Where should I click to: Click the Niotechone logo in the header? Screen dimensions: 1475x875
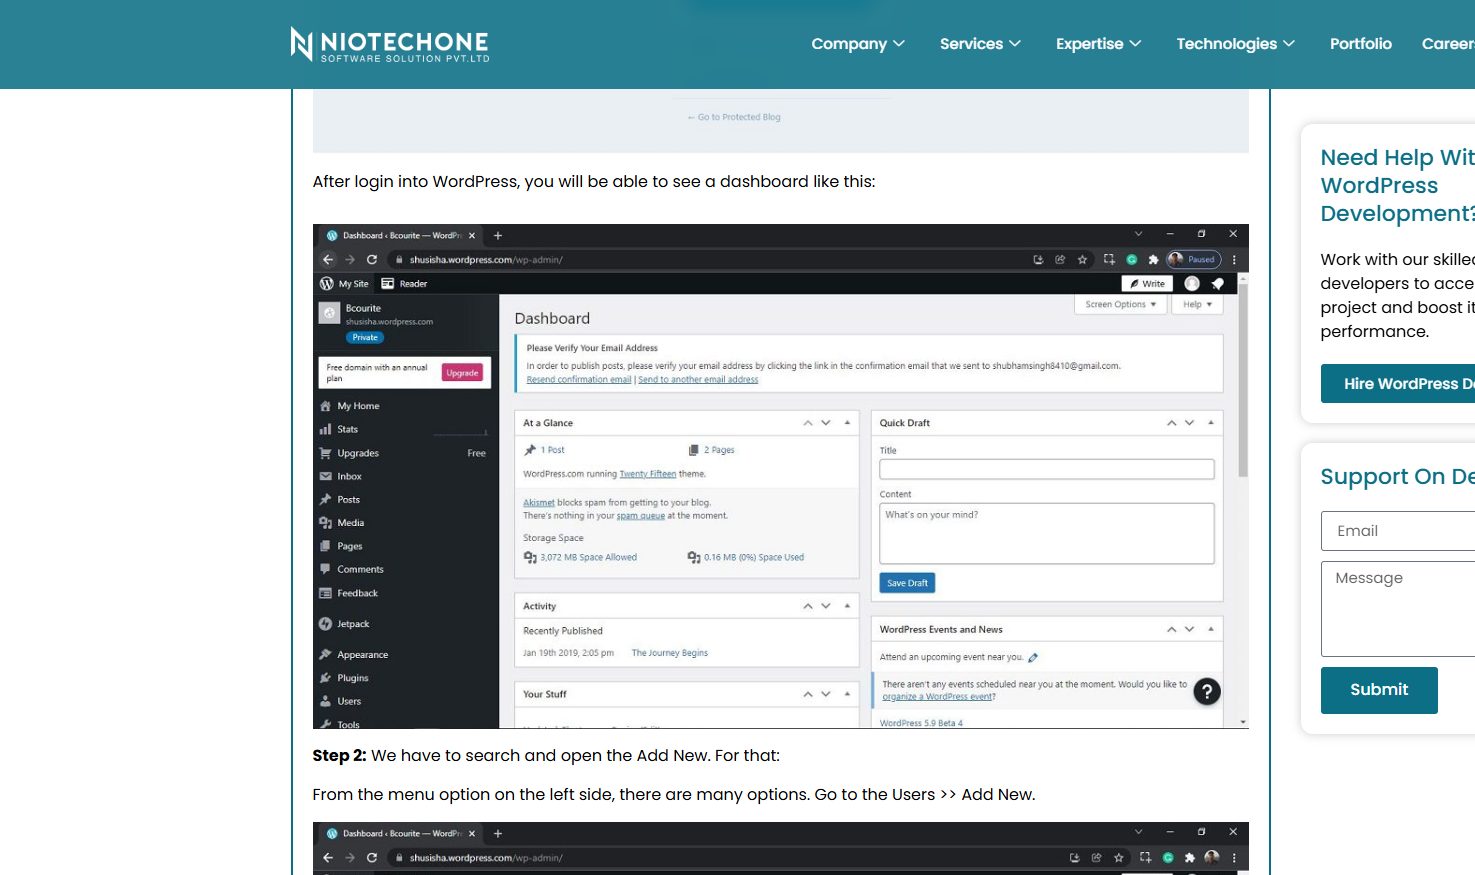(389, 45)
